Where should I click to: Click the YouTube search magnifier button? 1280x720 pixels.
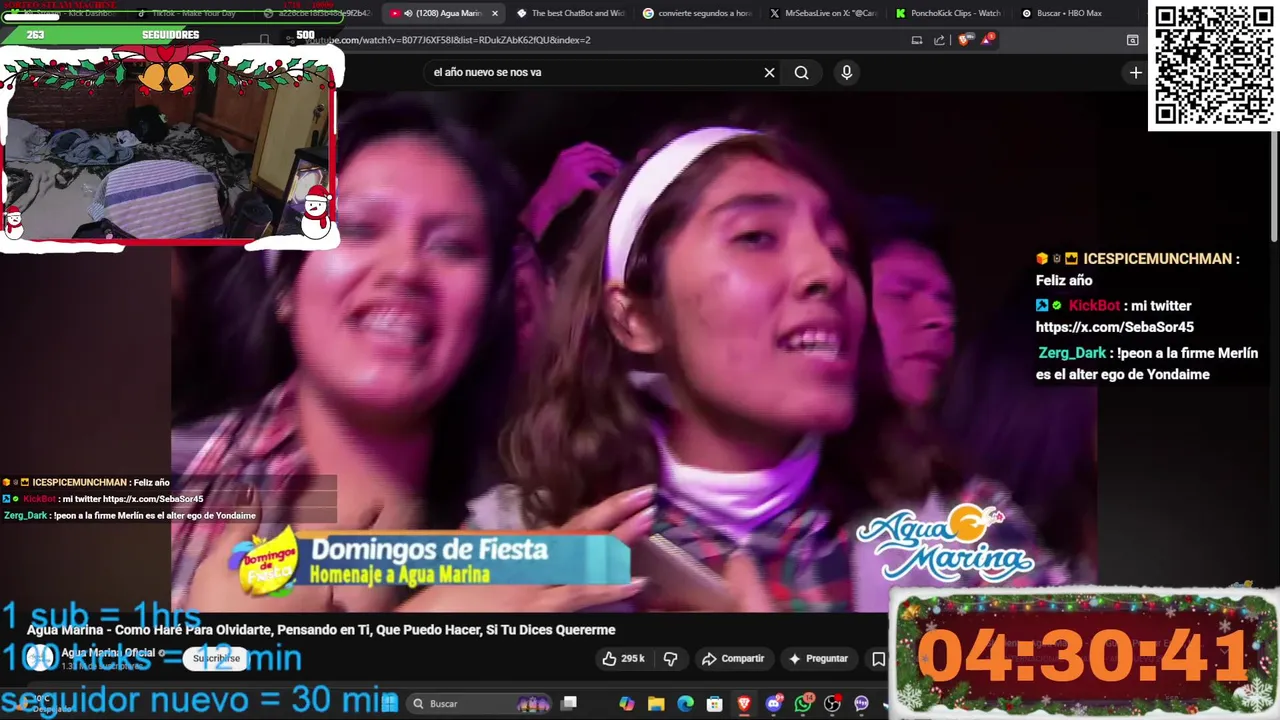click(801, 72)
